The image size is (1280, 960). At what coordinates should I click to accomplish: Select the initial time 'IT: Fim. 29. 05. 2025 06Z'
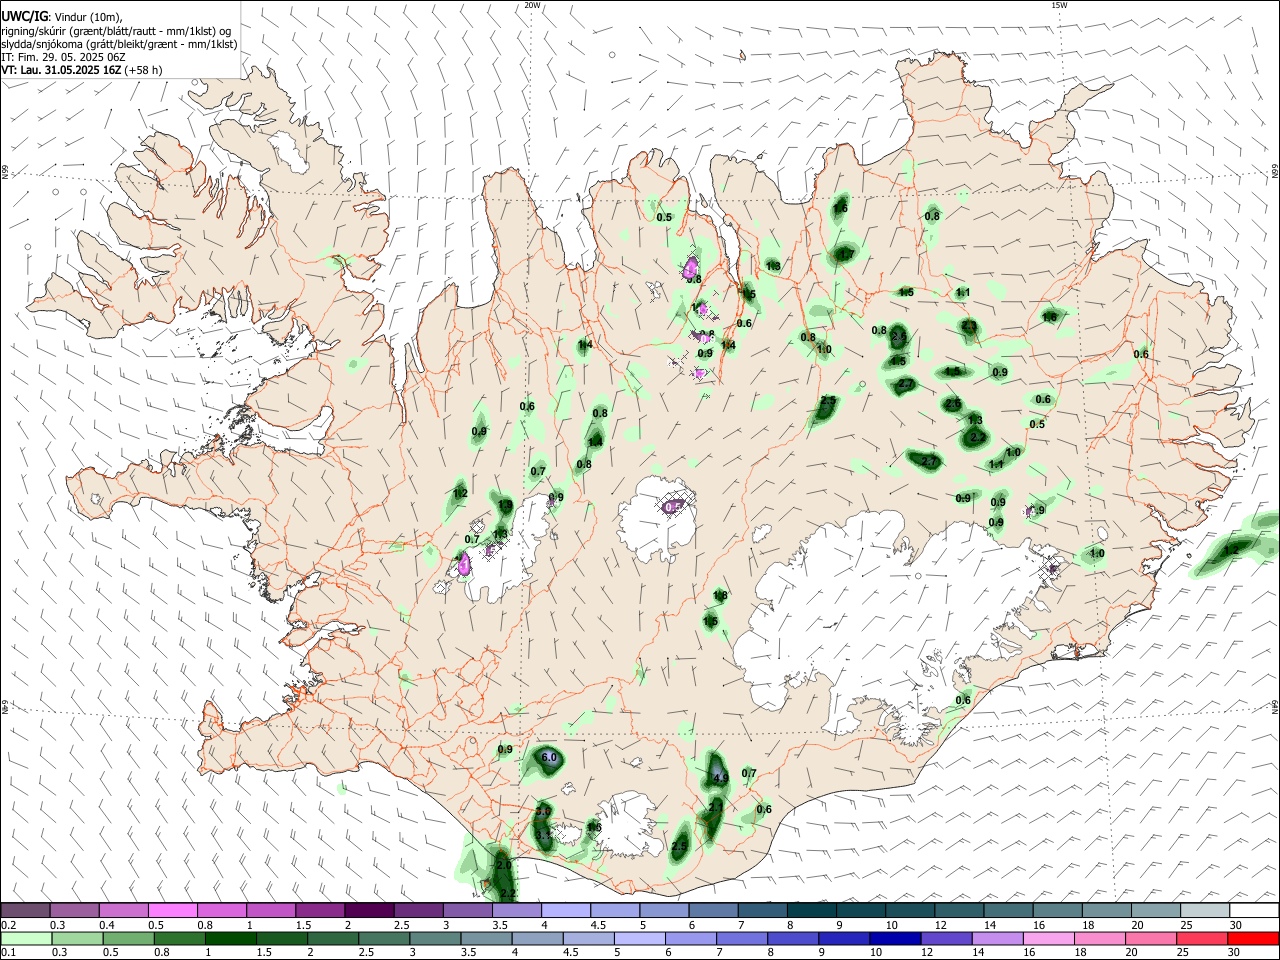(x=63, y=57)
